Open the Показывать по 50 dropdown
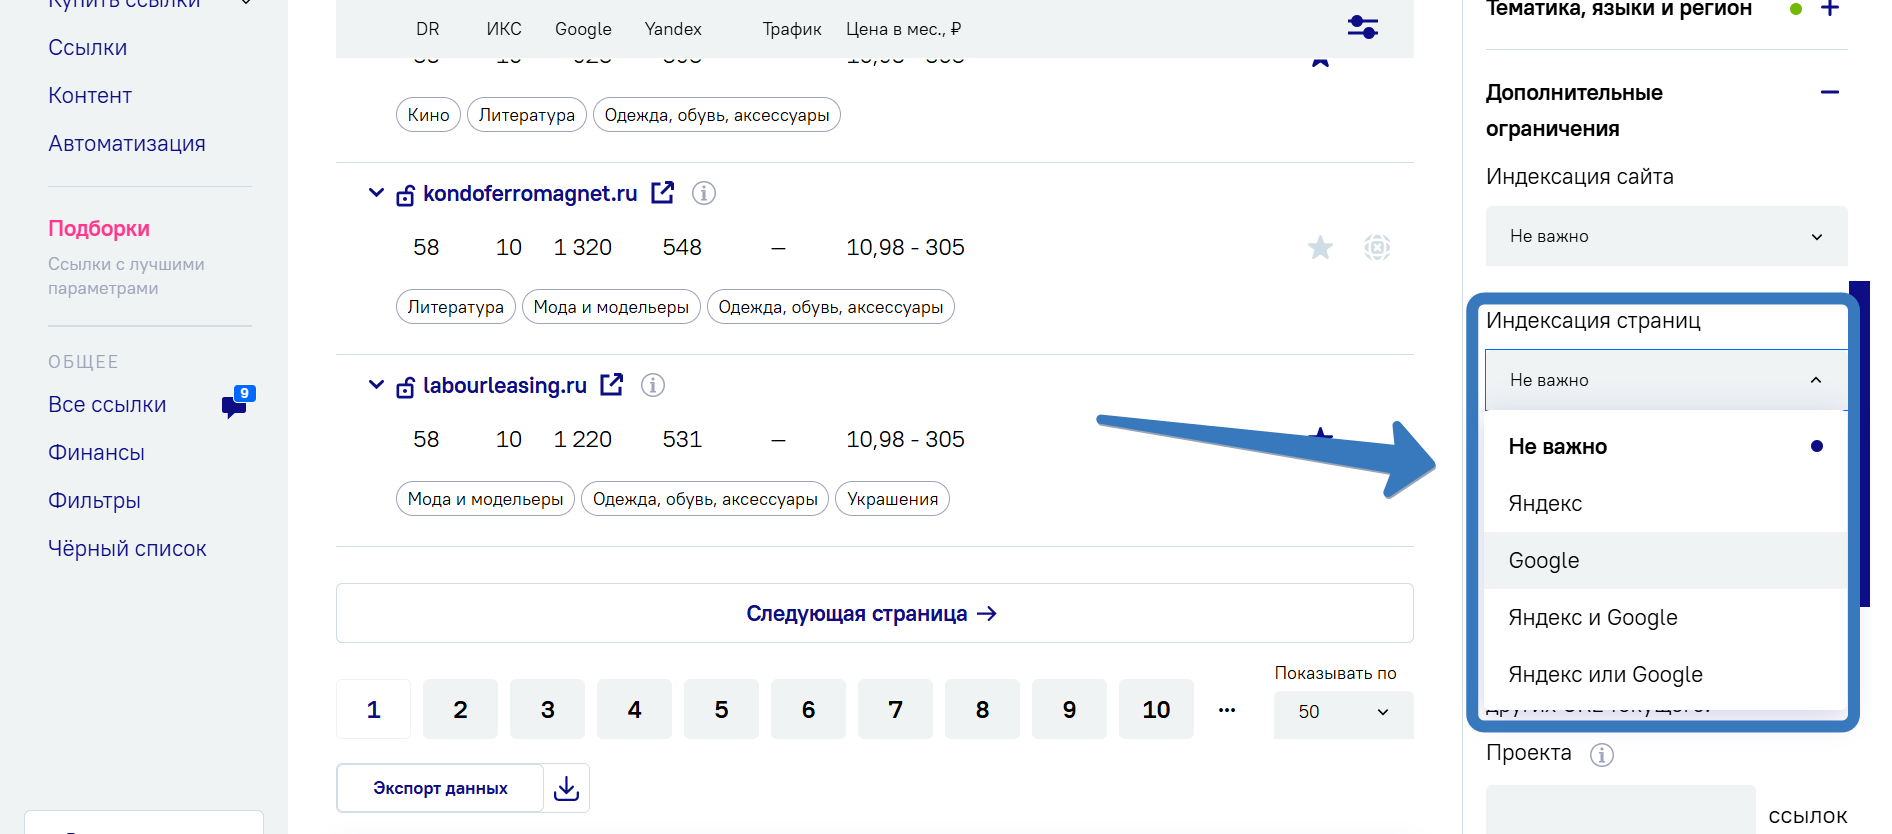The image size is (1892, 834). point(1343,712)
